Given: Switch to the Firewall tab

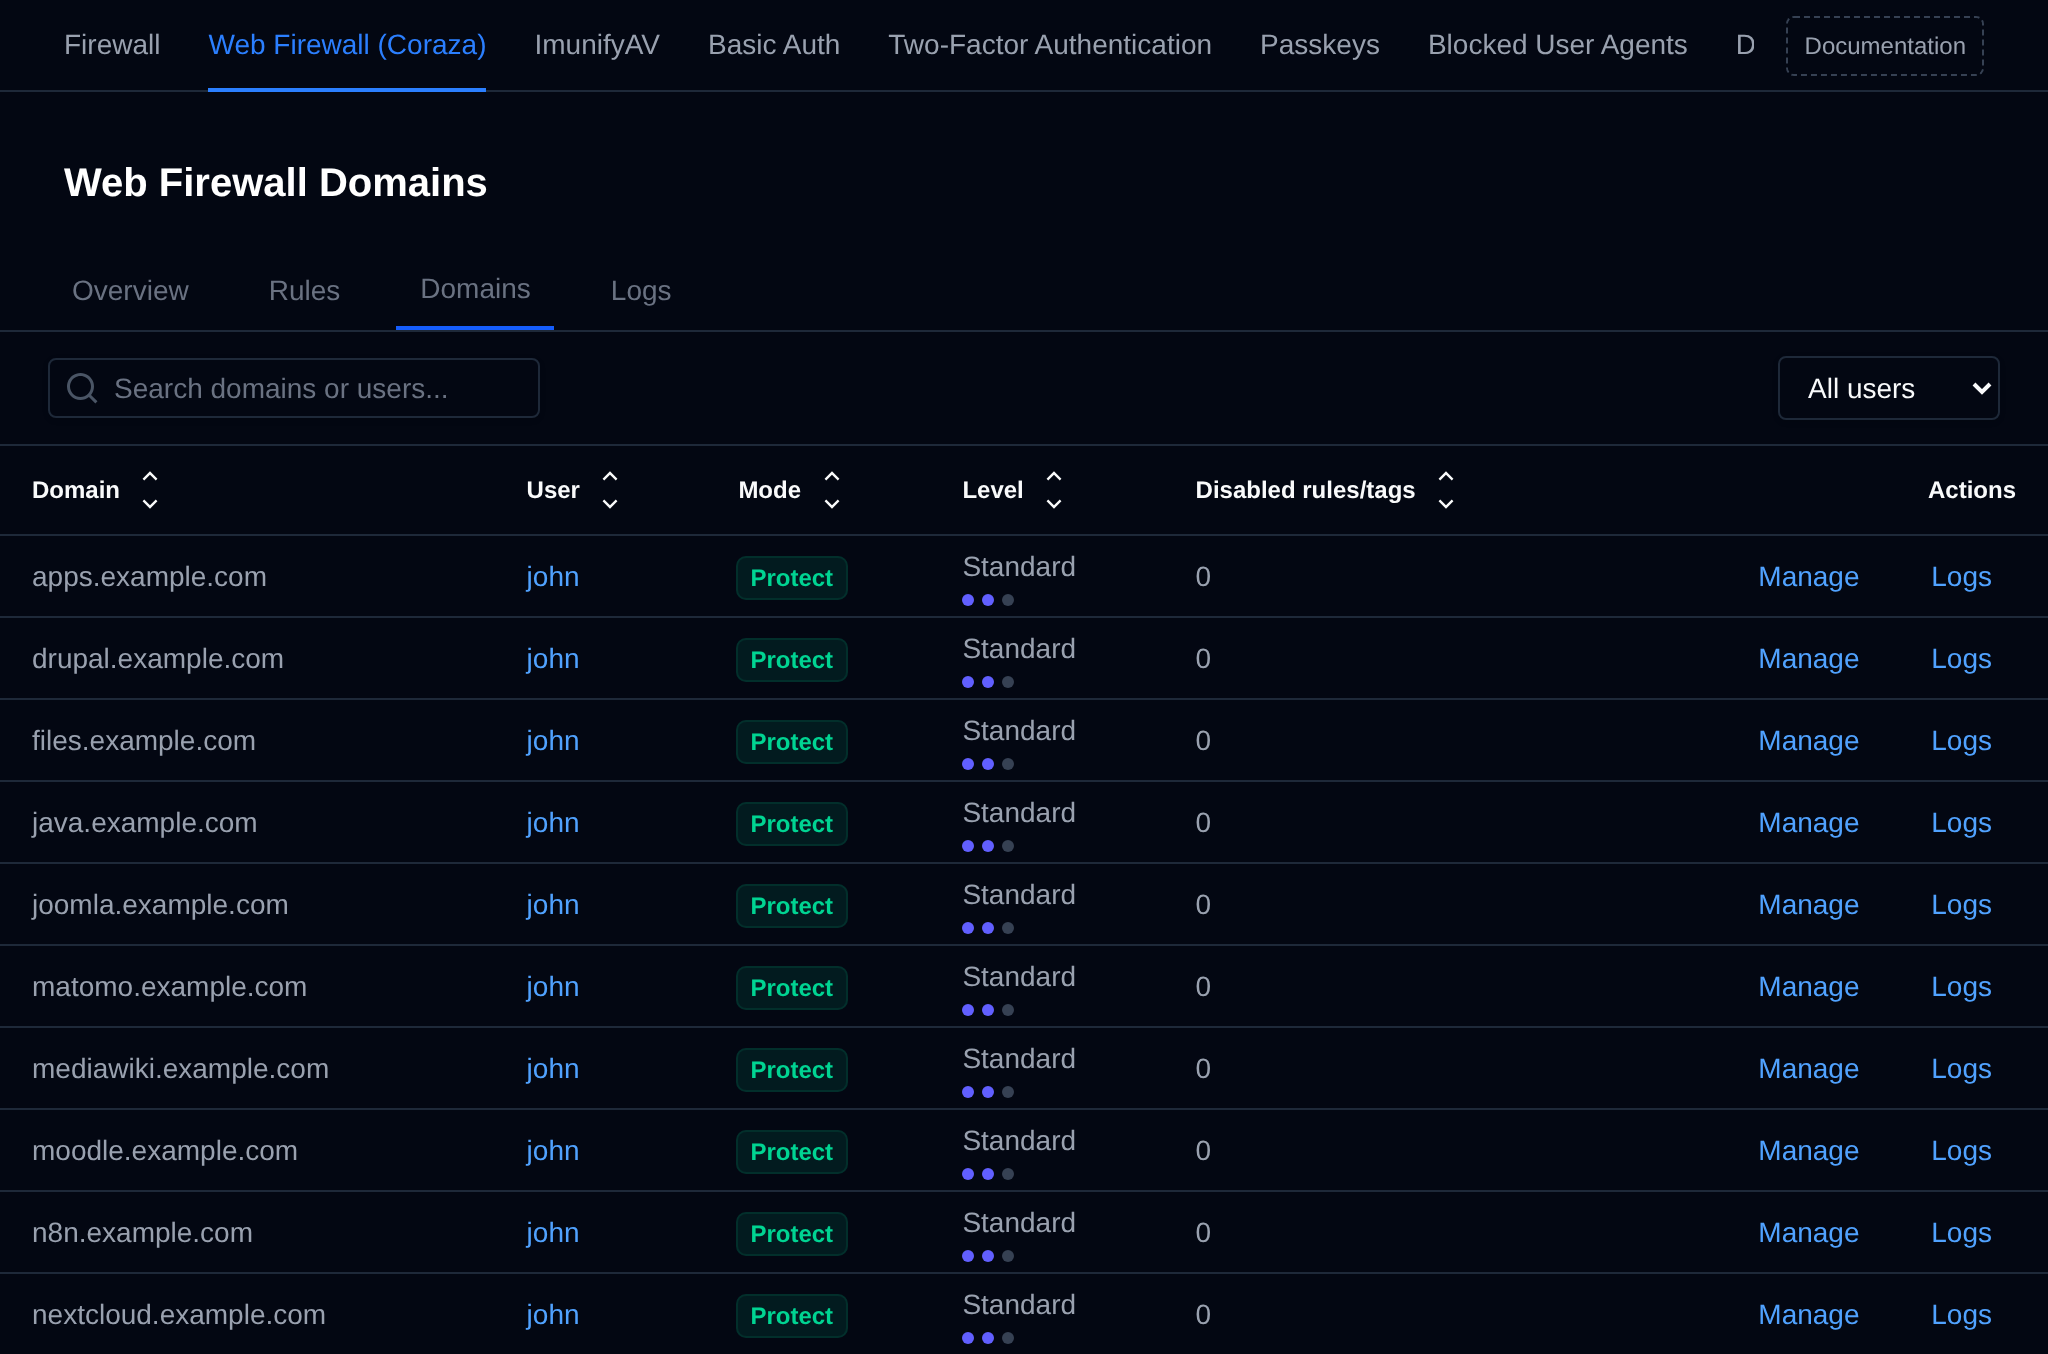Looking at the screenshot, I should coord(112,45).
